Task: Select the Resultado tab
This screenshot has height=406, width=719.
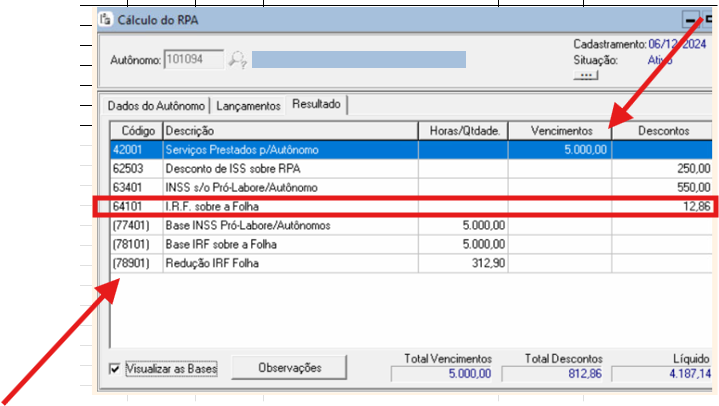Action: 316,104
